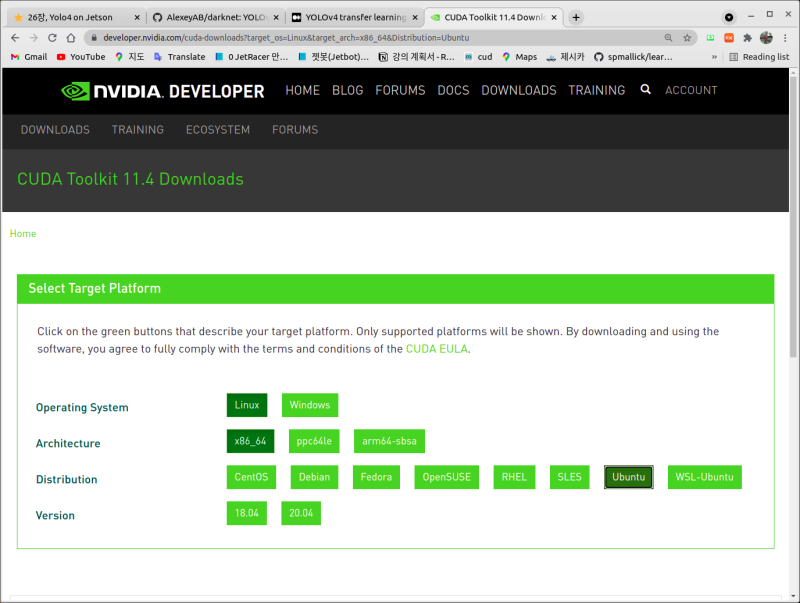Open the spmallick/lear... GitHub bookmark
This screenshot has height=603, width=800.
coord(633,57)
